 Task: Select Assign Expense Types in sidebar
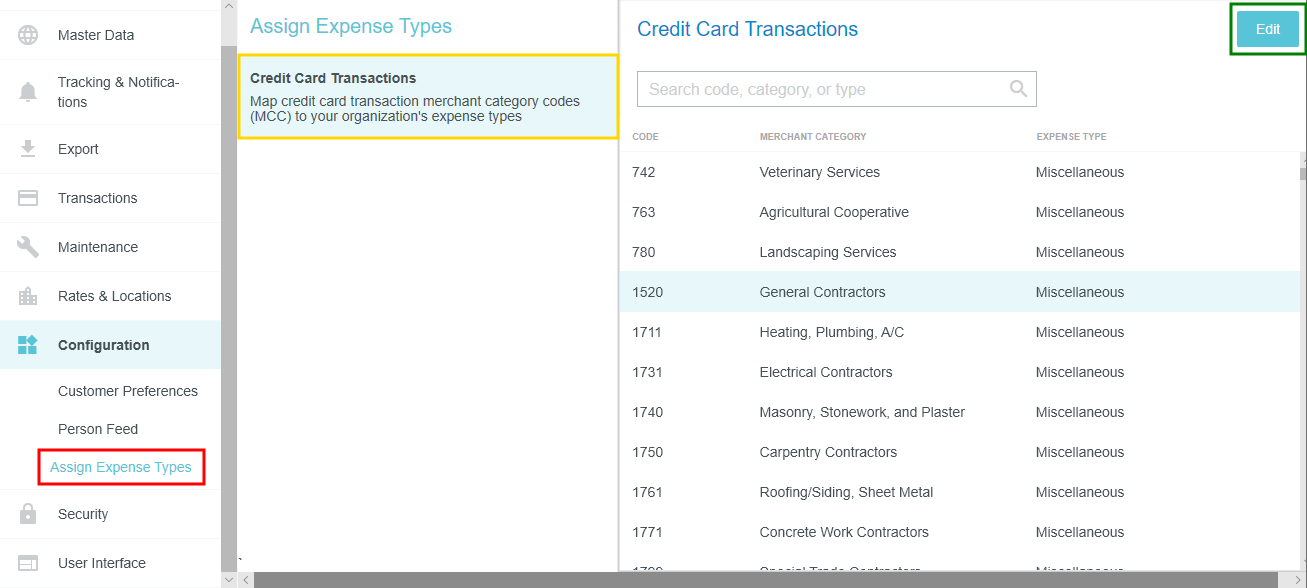tap(121, 467)
